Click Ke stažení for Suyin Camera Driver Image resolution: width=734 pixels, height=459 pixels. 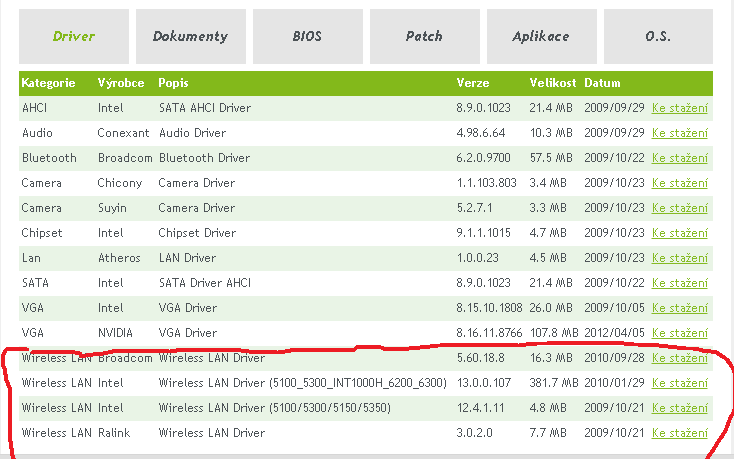[x=679, y=208]
